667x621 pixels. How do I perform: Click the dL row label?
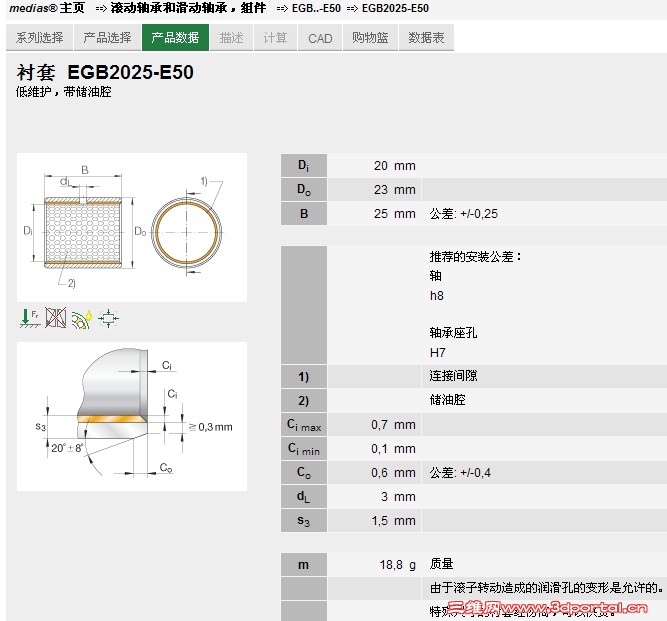[304, 496]
